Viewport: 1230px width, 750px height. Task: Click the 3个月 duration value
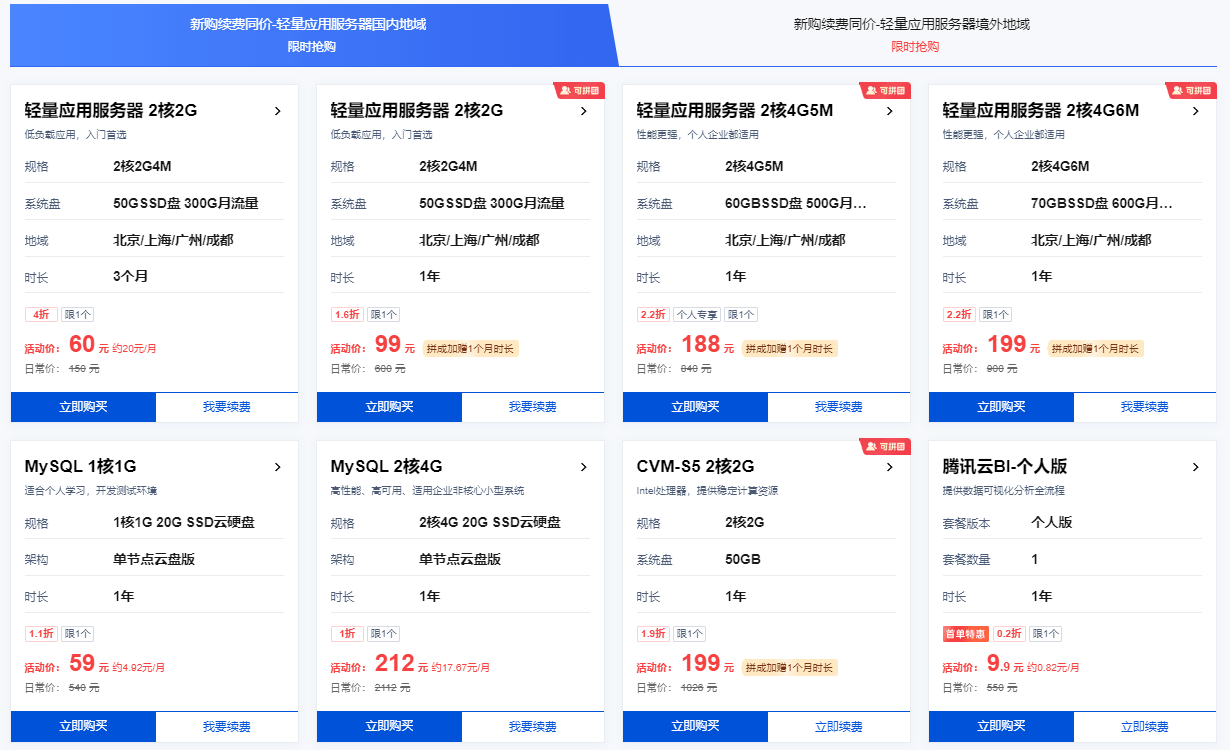click(131, 276)
